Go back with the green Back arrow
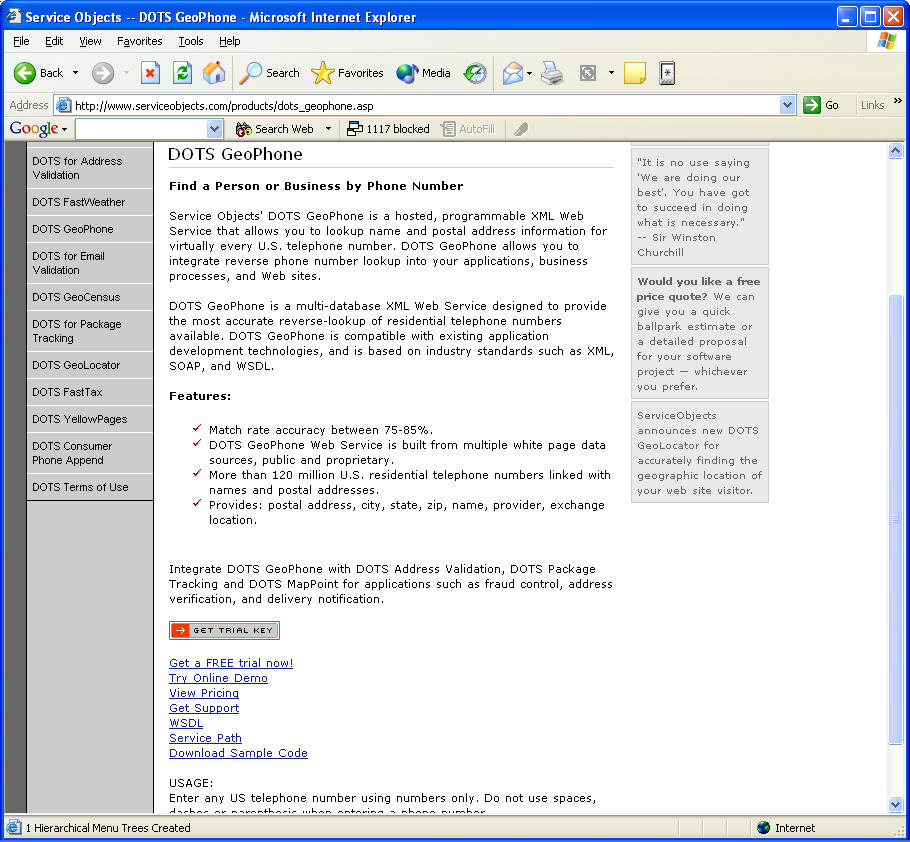 (38, 73)
